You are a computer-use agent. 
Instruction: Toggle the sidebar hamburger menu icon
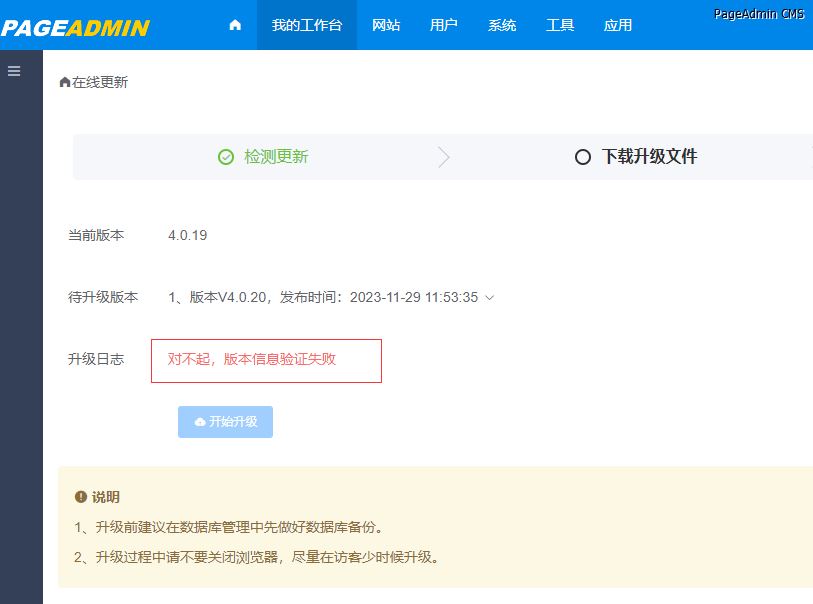[14, 71]
